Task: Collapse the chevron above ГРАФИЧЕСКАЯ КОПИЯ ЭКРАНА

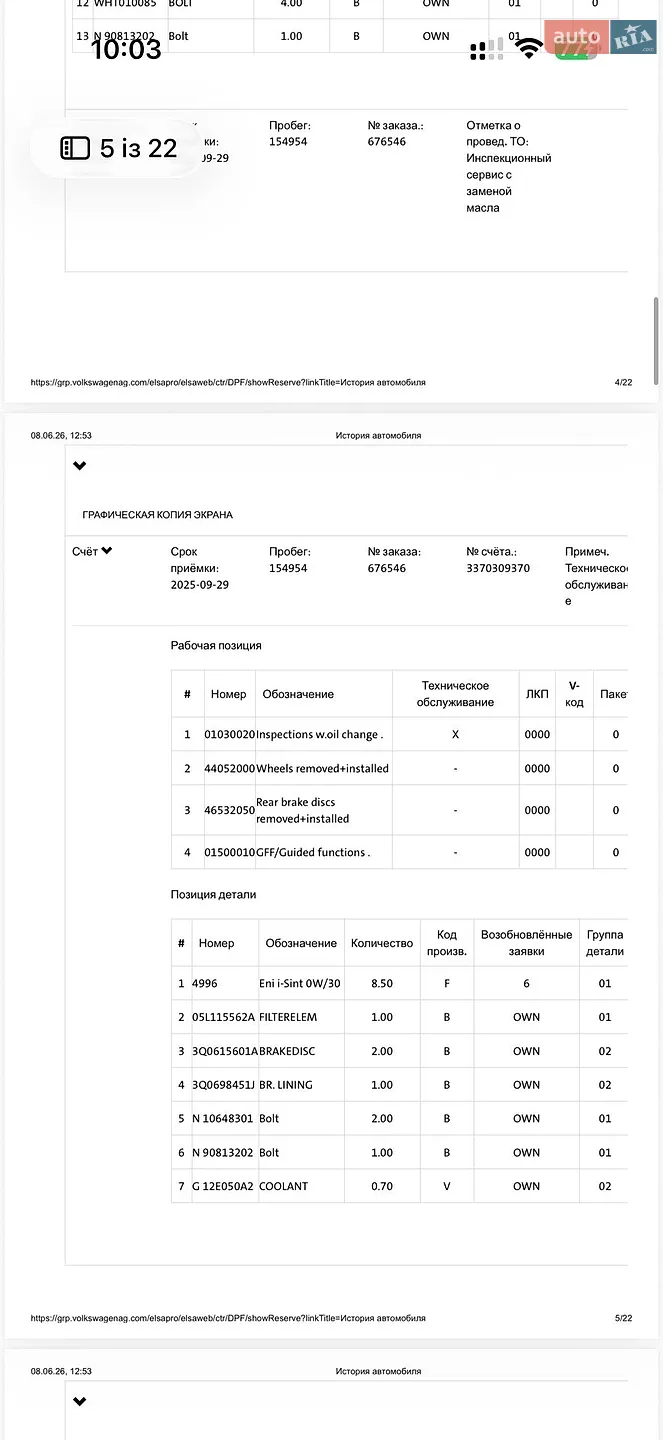Action: 80,466
